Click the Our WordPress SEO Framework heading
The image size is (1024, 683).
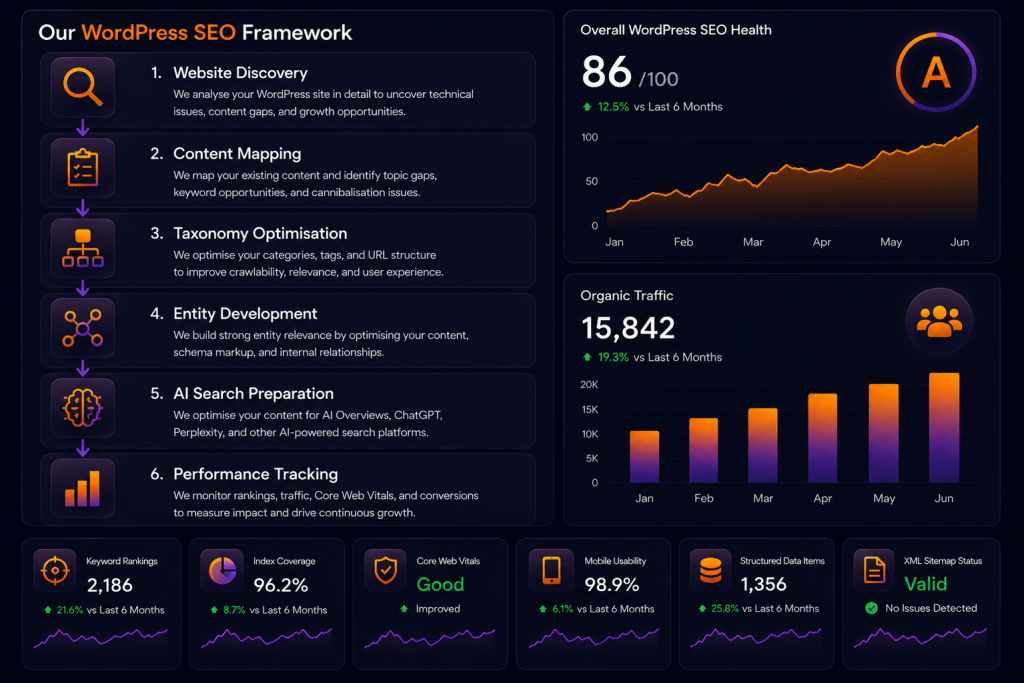[195, 33]
